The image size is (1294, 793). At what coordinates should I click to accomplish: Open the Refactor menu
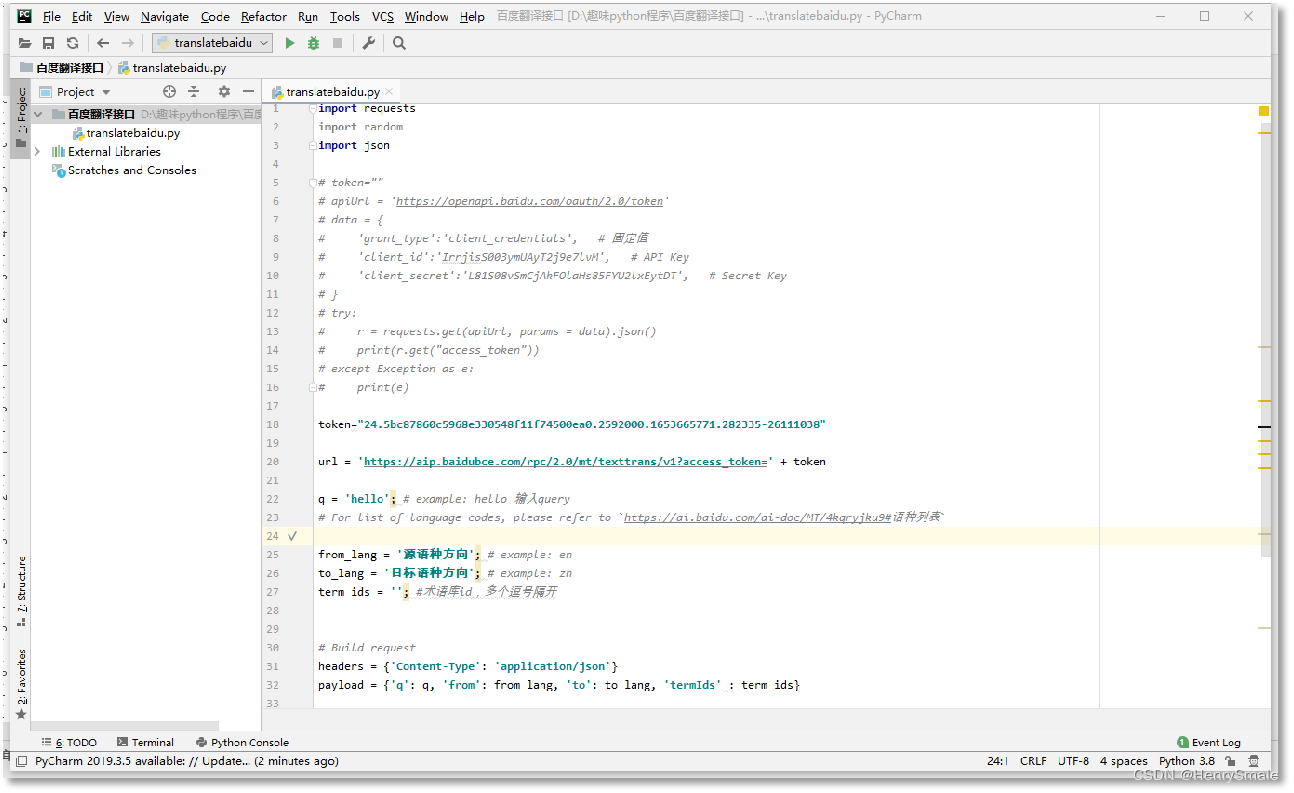[x=264, y=17]
